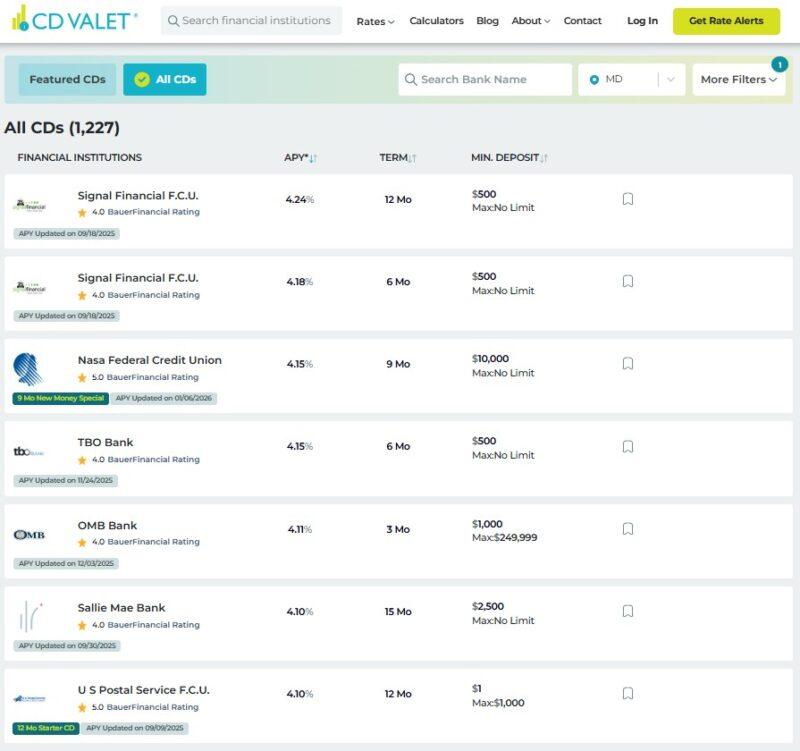Save the TBO Bank CD bookmark

[627, 446]
